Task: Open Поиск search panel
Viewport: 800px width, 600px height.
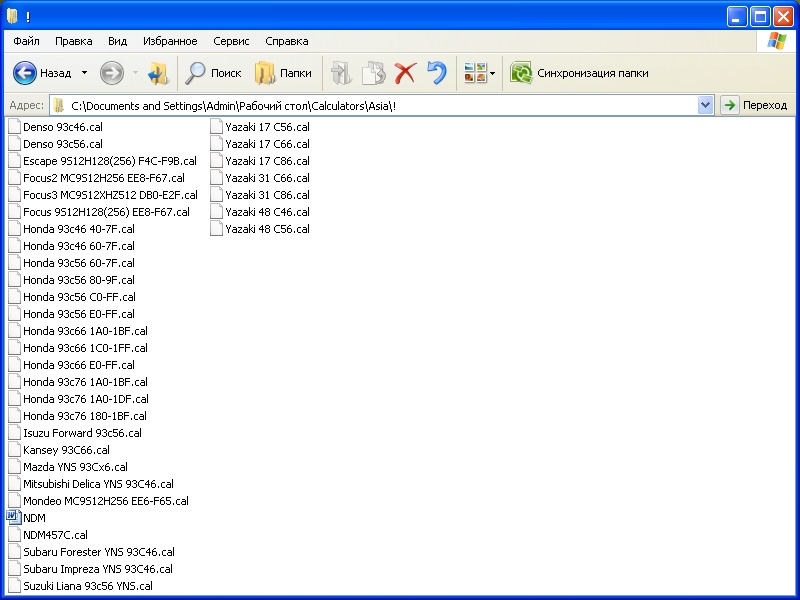Action: [x=213, y=73]
